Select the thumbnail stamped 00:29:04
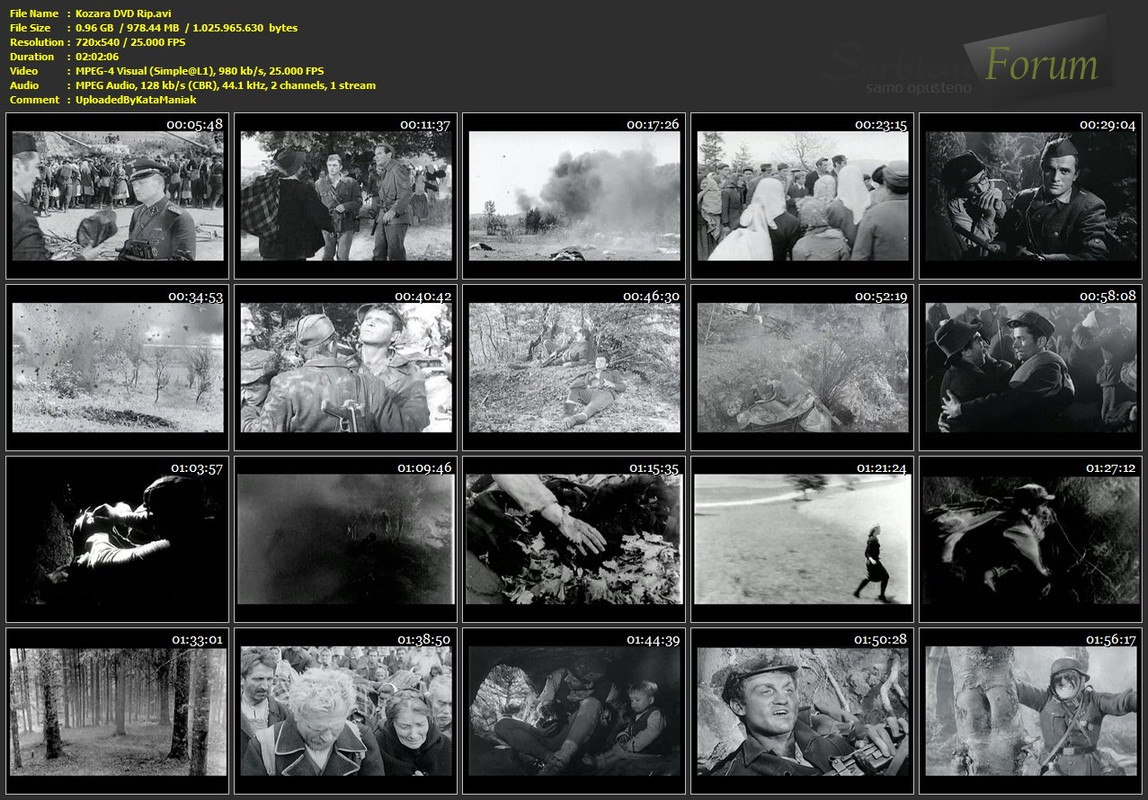 pos(1031,196)
